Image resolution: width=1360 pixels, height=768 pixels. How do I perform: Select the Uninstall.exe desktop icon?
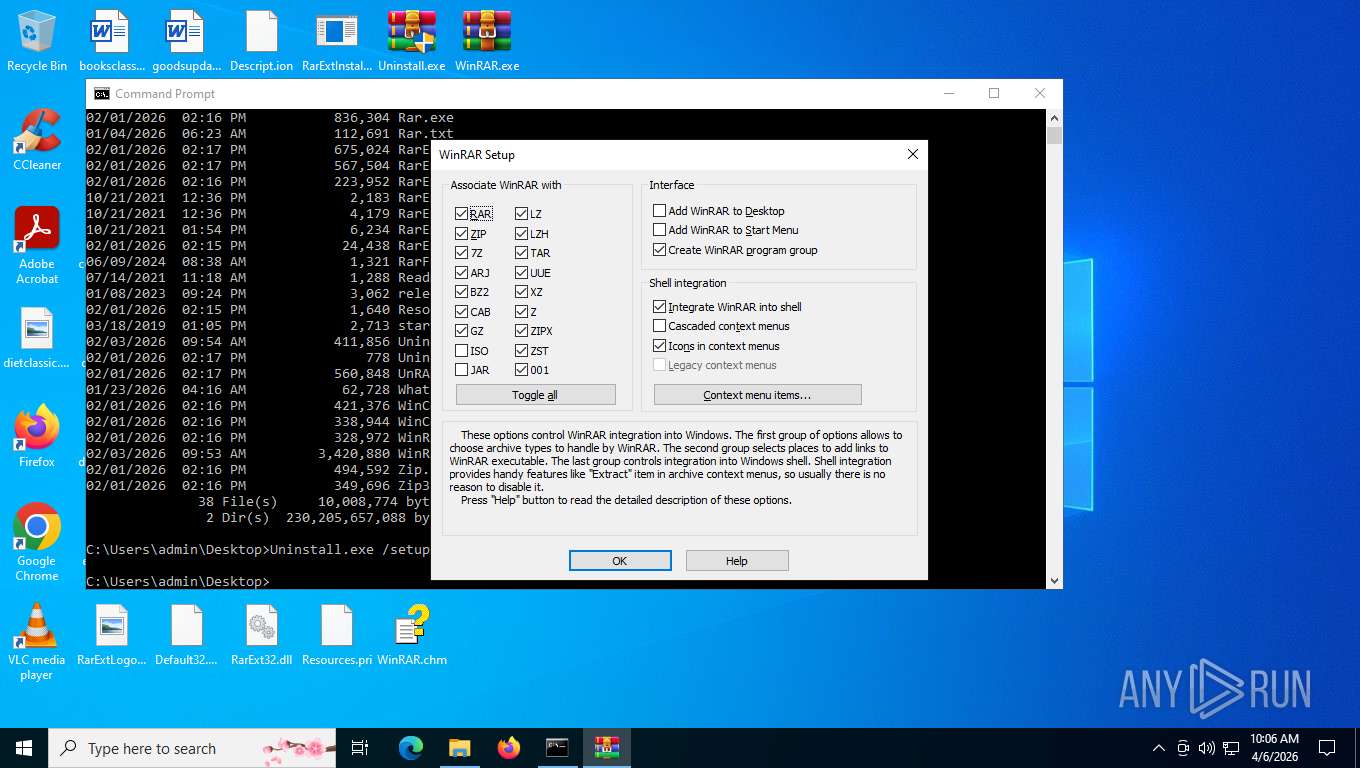(411, 40)
